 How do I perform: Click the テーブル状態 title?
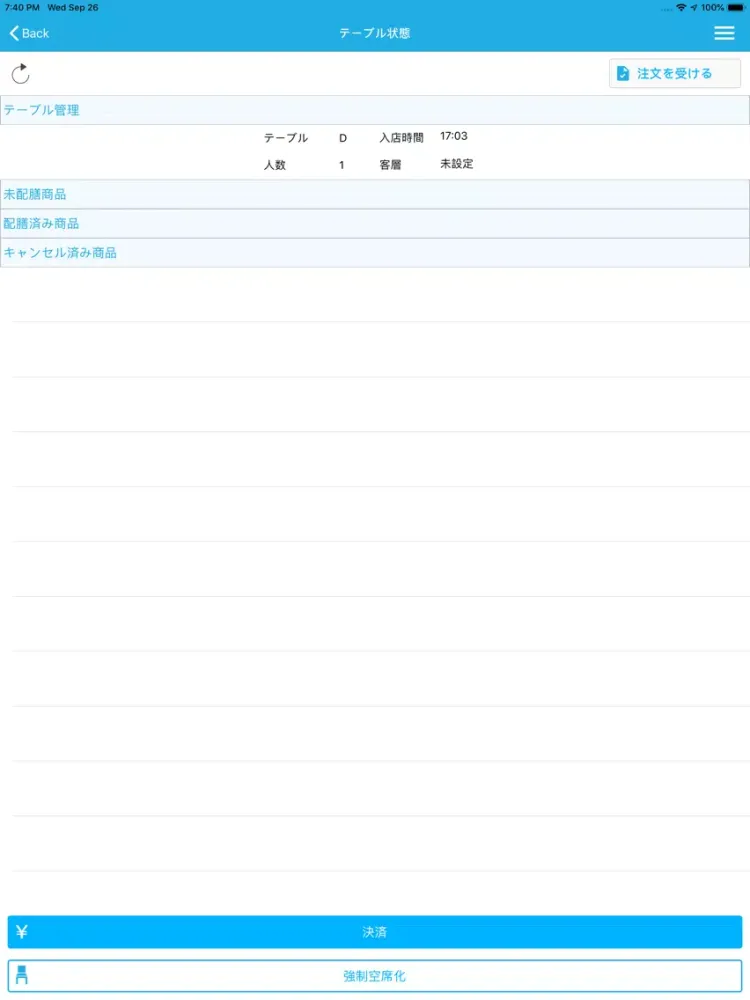point(374,33)
